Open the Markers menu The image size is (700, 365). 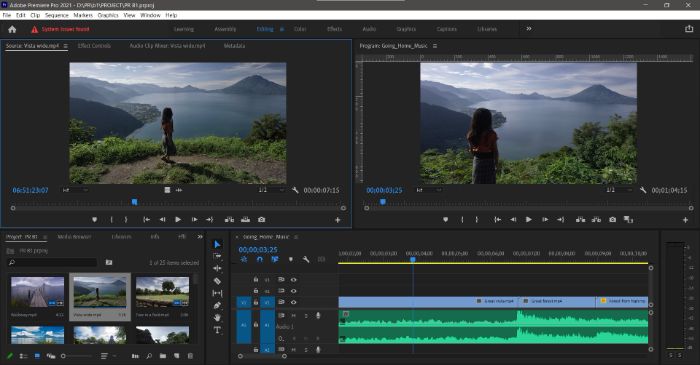click(x=83, y=15)
